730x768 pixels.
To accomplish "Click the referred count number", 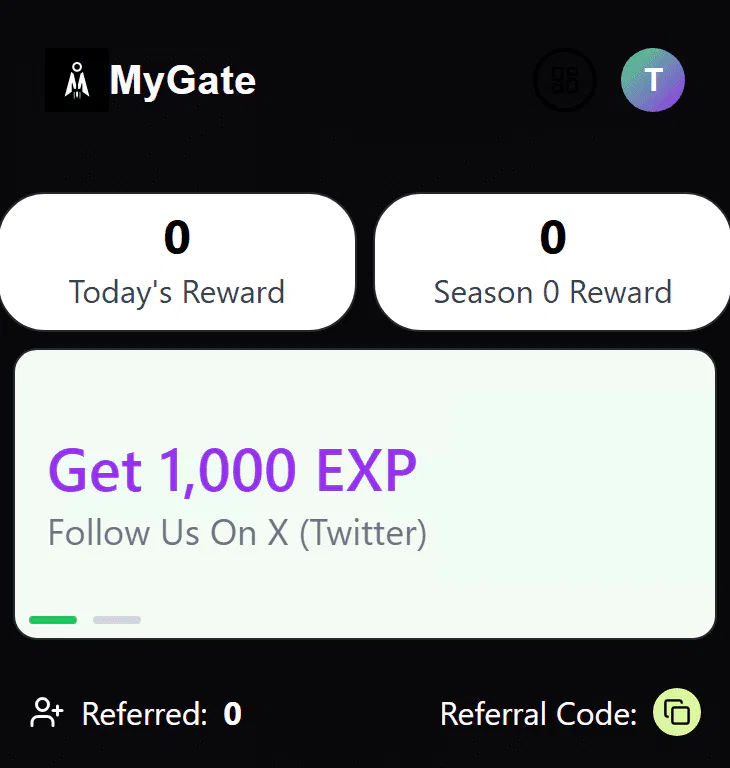I will (x=232, y=714).
